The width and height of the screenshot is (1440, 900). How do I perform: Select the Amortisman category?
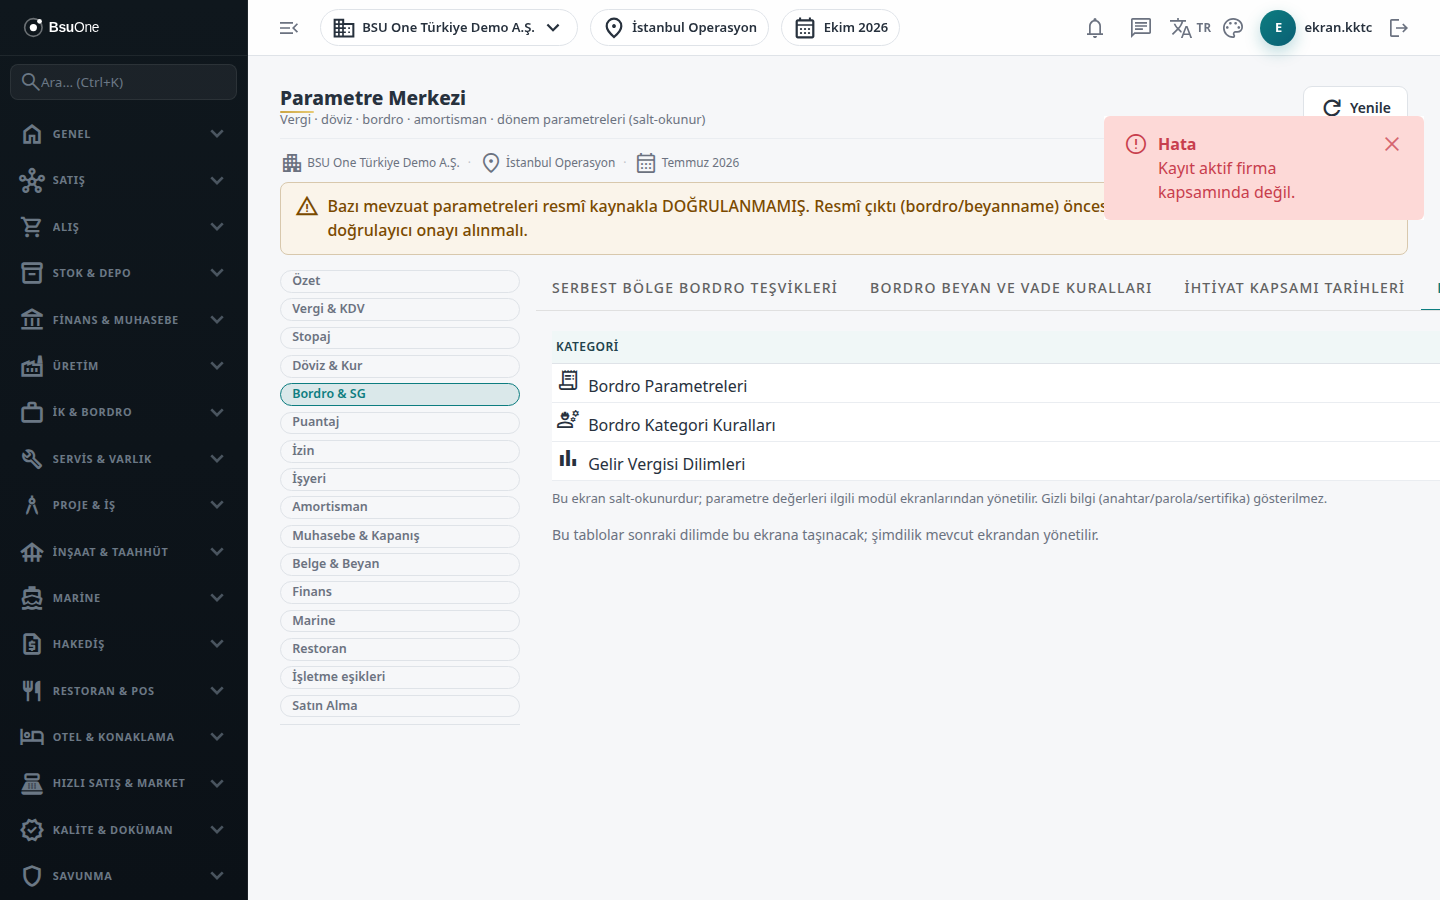[x=400, y=507]
